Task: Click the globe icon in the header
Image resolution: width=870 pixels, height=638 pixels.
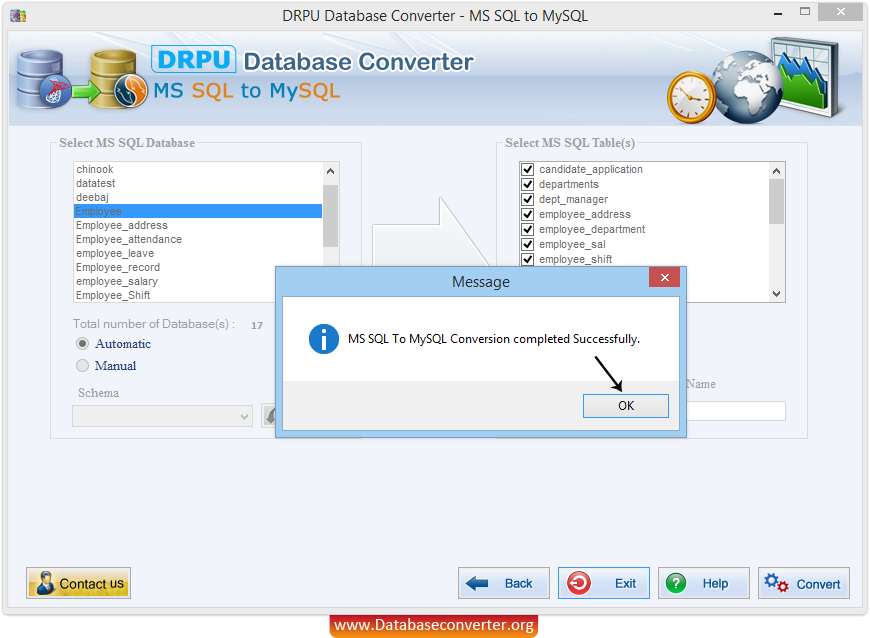Action: pos(747,87)
